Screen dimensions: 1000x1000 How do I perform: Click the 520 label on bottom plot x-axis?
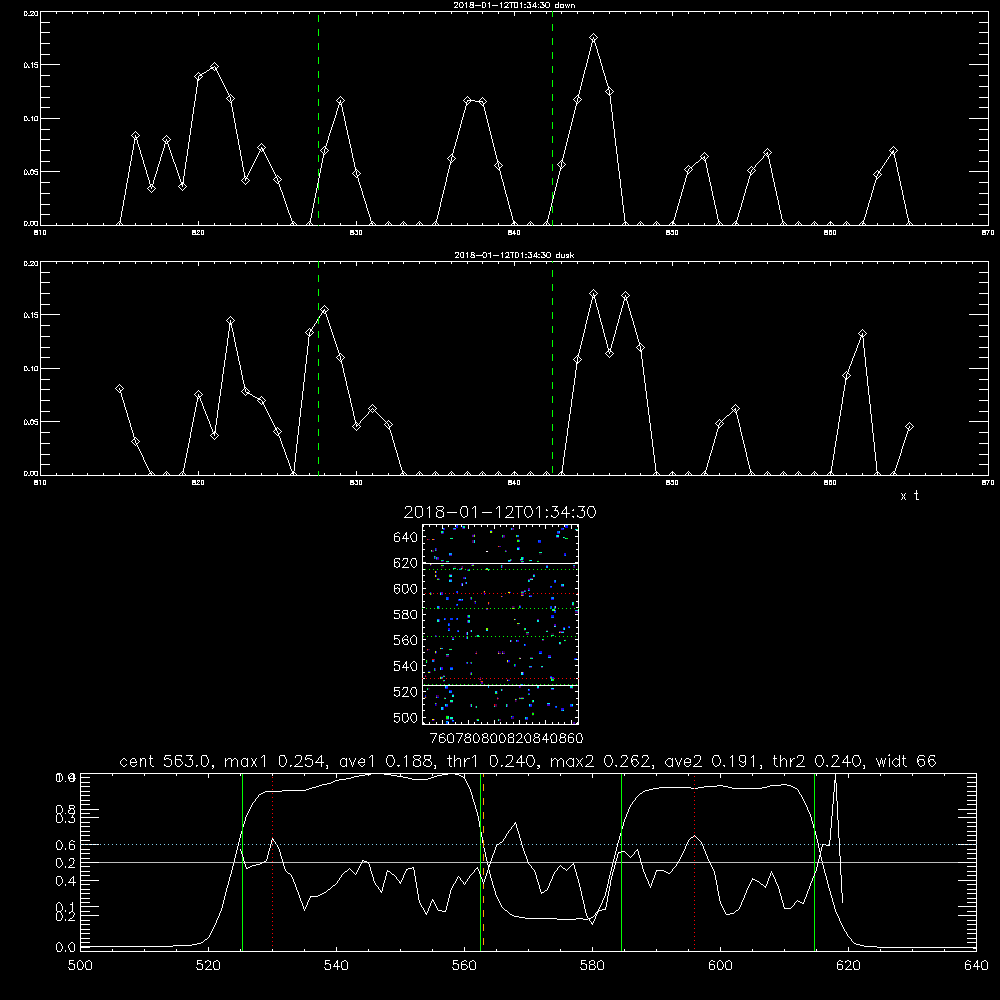(x=208, y=966)
